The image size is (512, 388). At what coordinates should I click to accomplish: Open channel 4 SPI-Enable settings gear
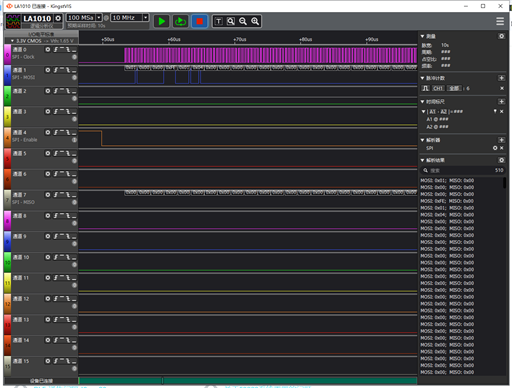(48, 132)
